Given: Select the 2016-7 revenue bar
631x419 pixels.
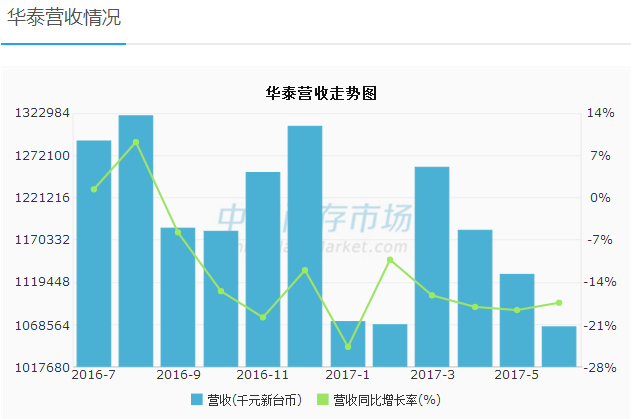Looking at the screenshot, I should 94,254.
